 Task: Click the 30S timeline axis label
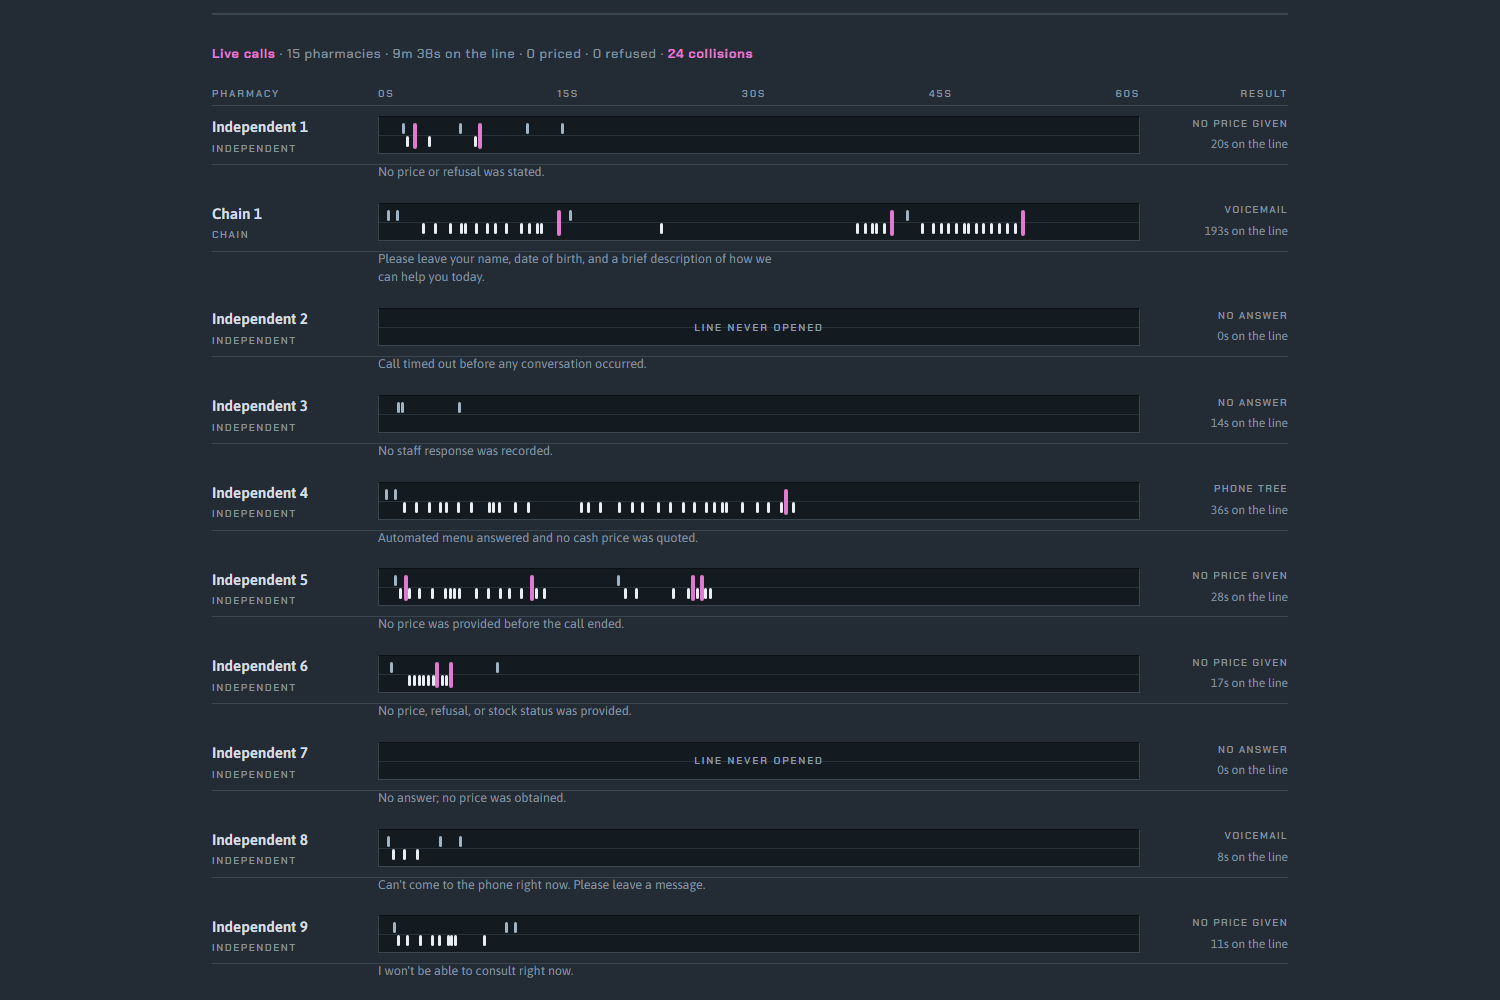click(x=753, y=94)
